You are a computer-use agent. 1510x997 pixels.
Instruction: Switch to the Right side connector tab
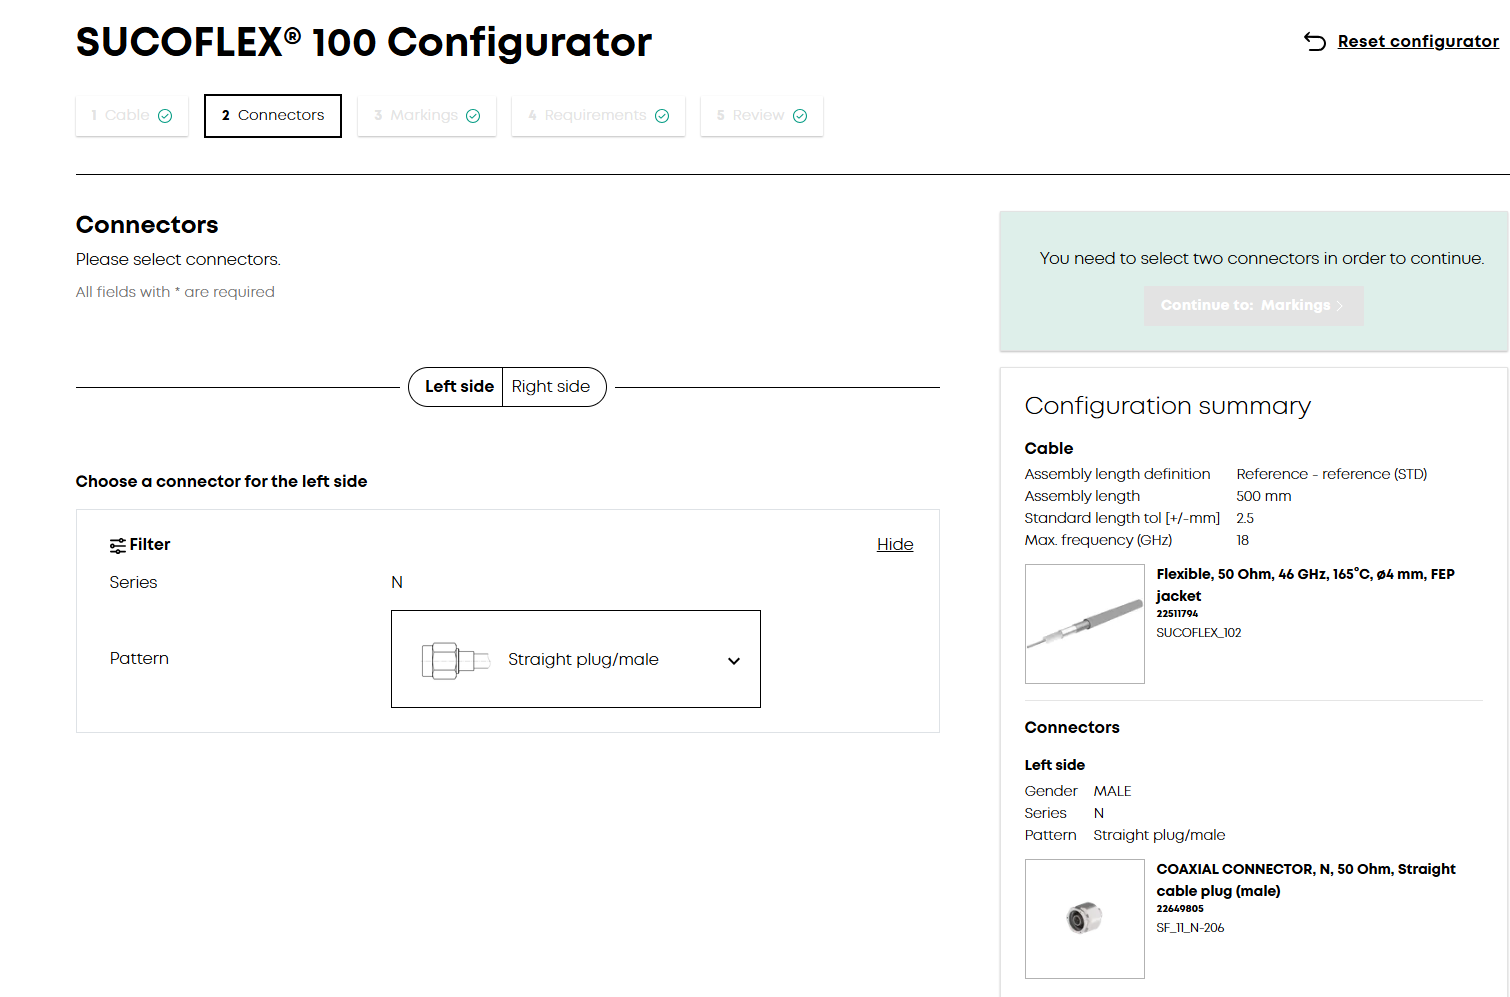(x=552, y=387)
